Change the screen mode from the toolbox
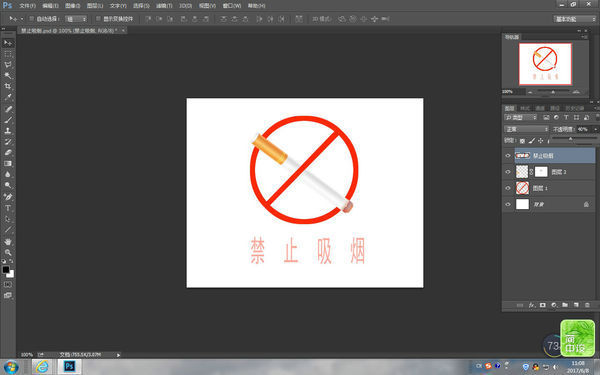The height and width of the screenshot is (375, 600). (8, 295)
